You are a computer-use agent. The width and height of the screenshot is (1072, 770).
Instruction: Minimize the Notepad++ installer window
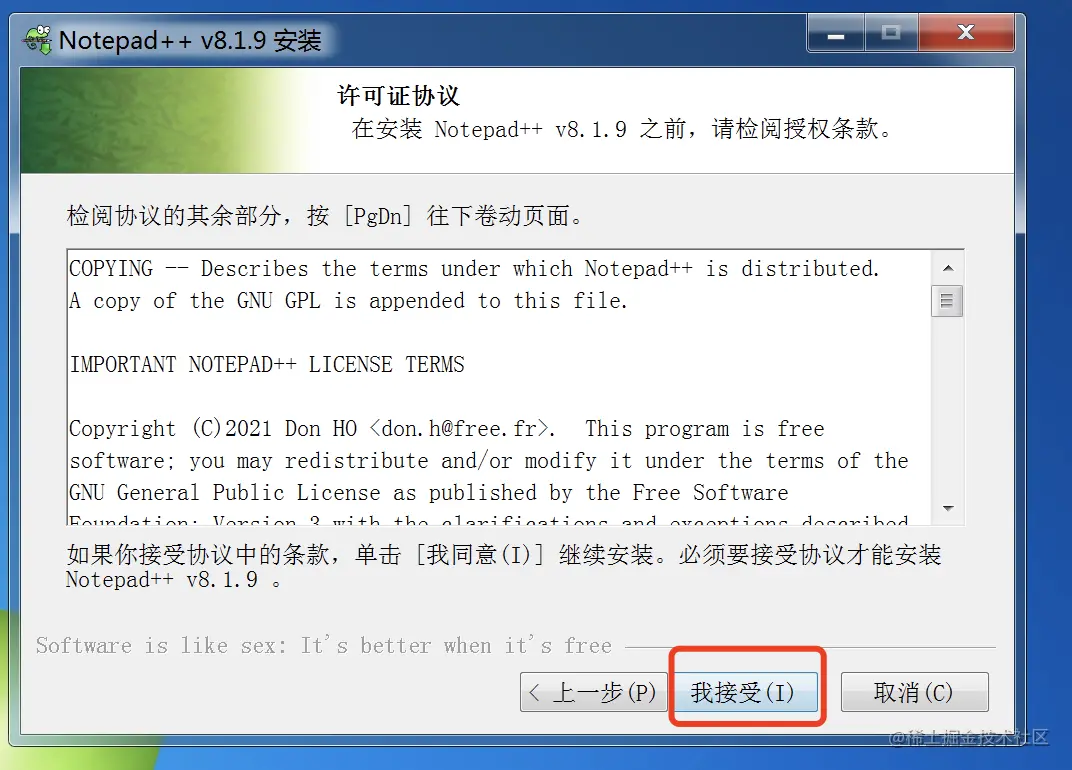pos(836,33)
